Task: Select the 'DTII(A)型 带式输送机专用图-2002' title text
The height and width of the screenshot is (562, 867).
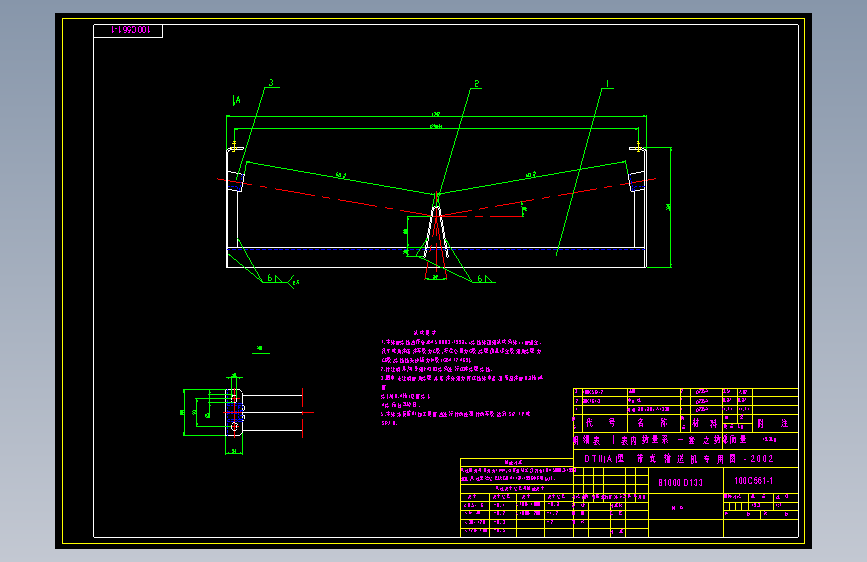Action: click(679, 459)
